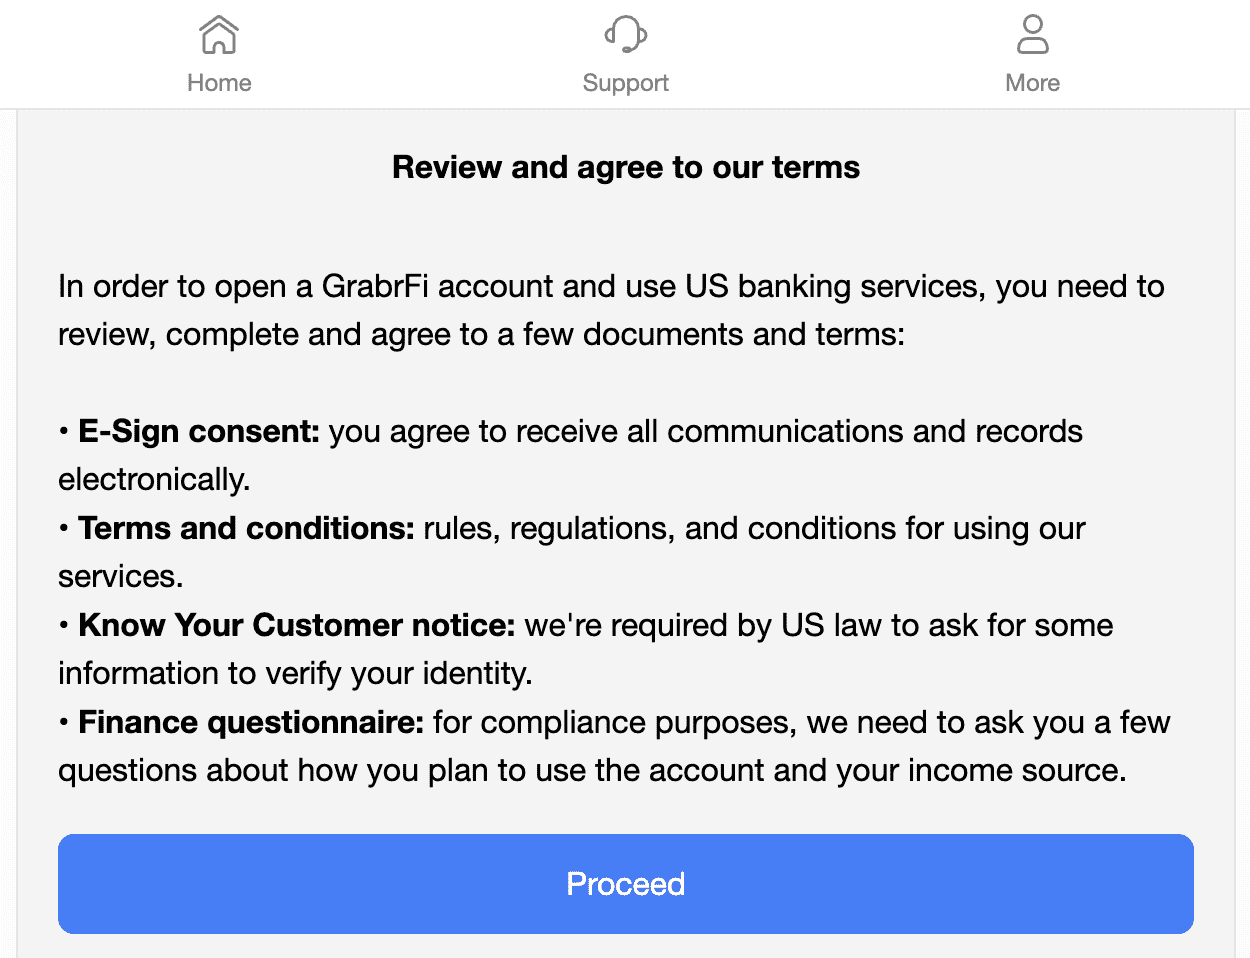Click the bold "Finance questionnaire:" label
Image resolution: width=1250 pixels, height=958 pixels.
point(251,722)
